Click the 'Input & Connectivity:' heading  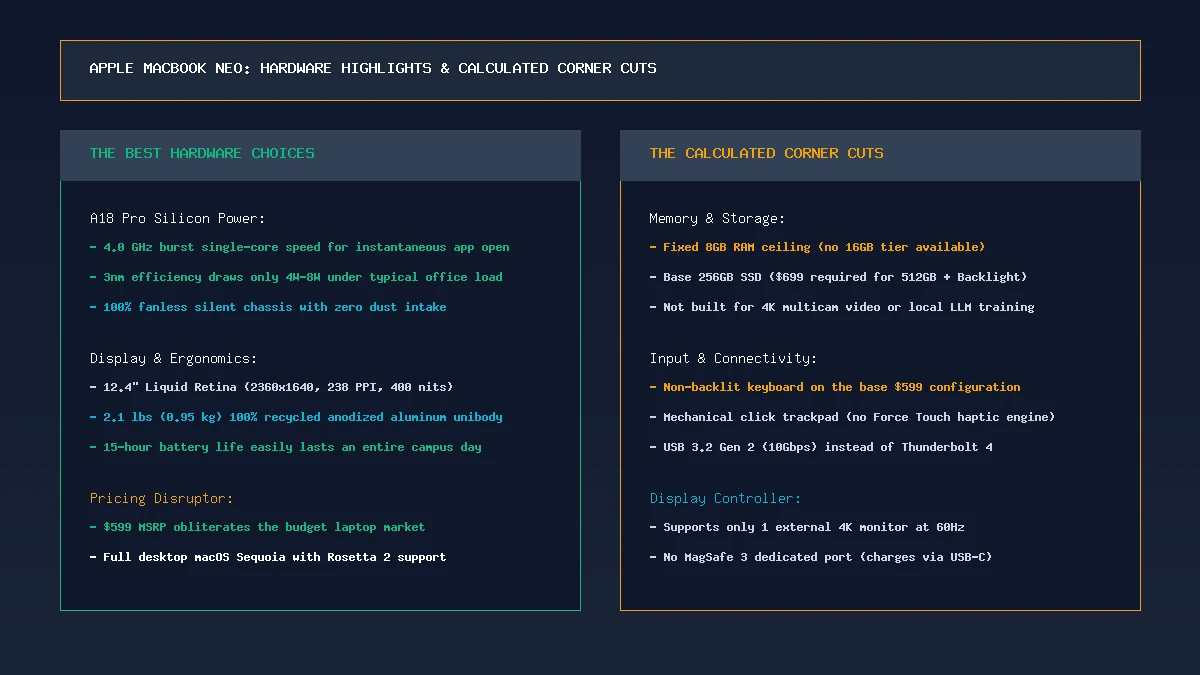[x=734, y=358]
